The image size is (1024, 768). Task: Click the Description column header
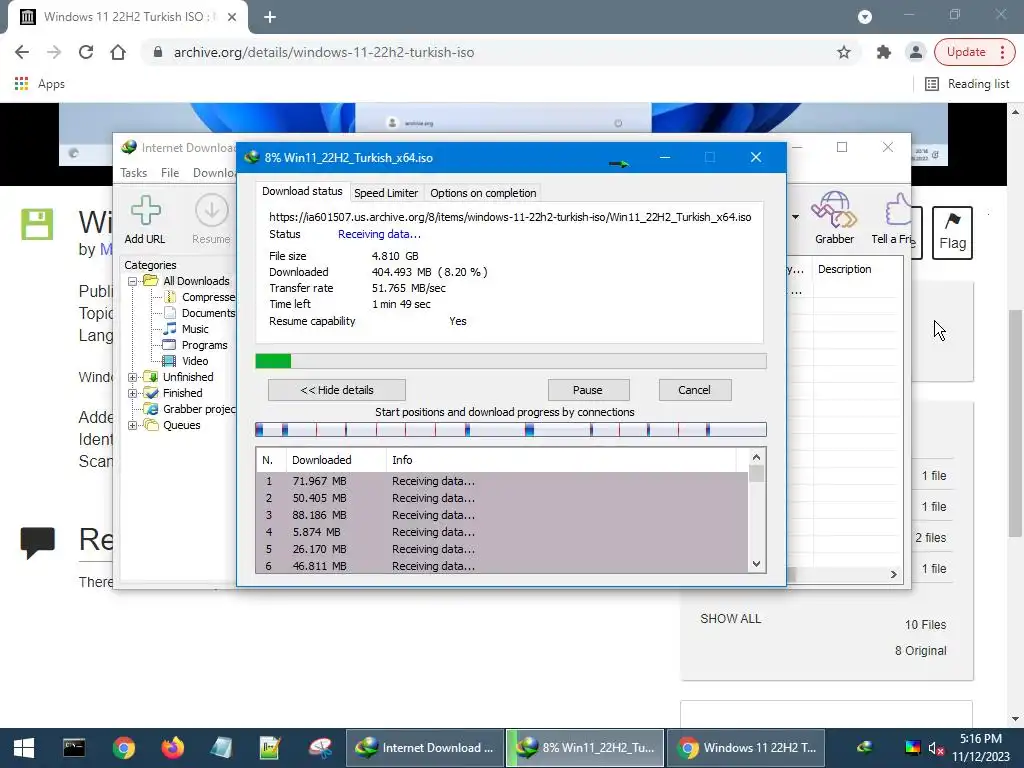[844, 269]
